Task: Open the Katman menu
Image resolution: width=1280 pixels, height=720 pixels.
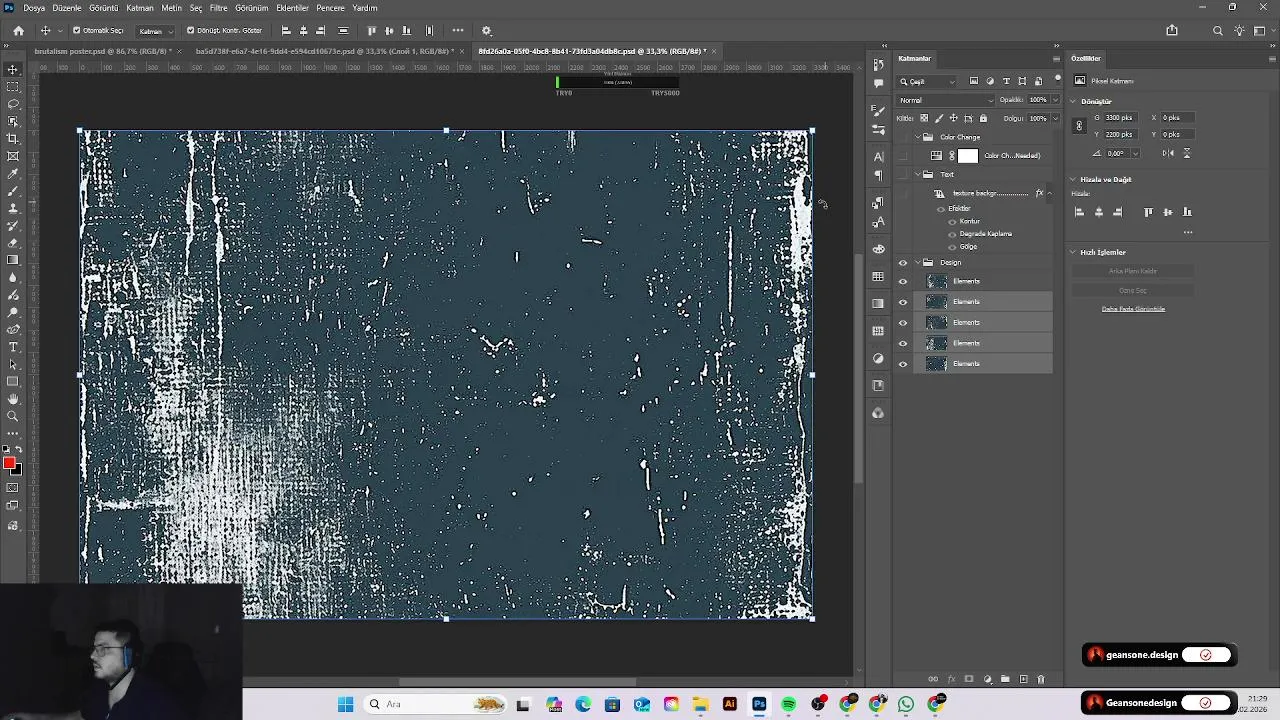Action: tap(140, 8)
